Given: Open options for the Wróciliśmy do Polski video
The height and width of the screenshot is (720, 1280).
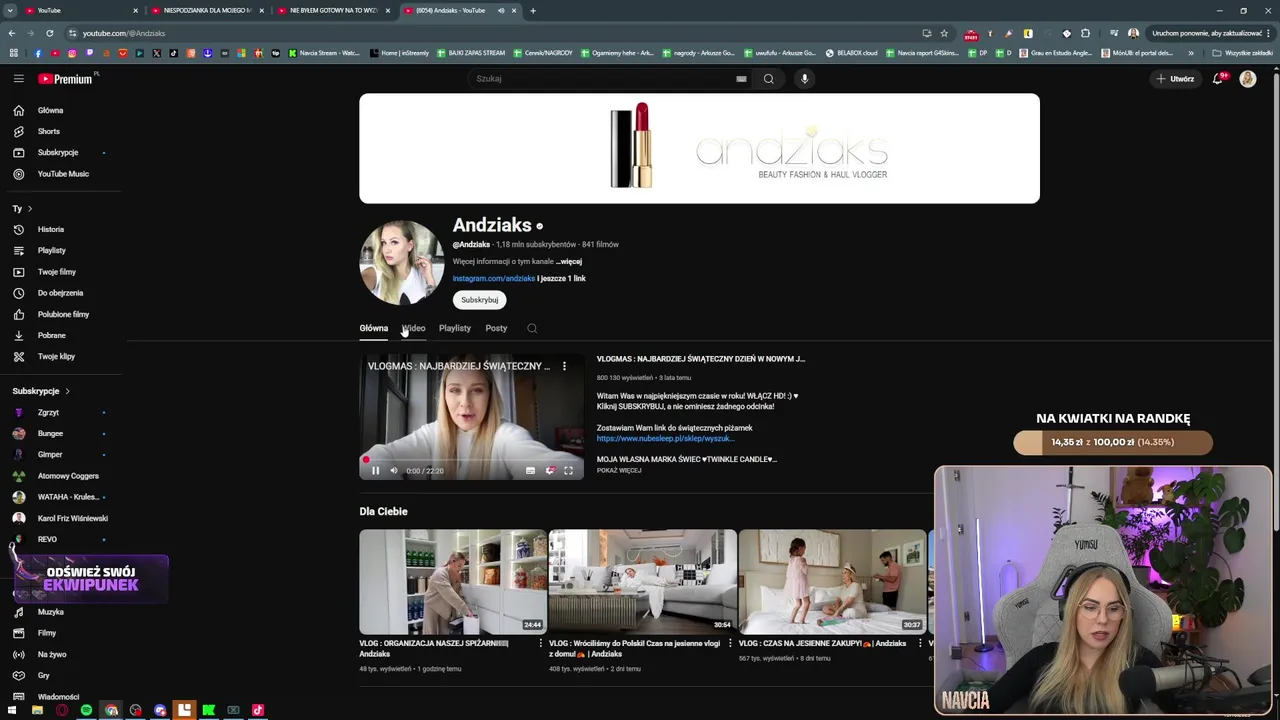Looking at the screenshot, I should 730,643.
